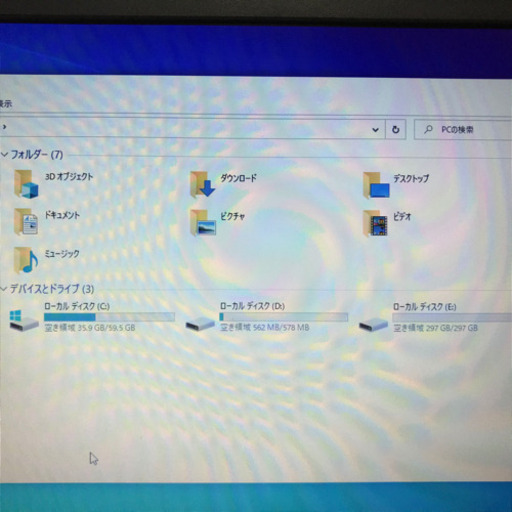The image size is (512, 512).
Task: Click 空き領域 35.9 GB/59.5 GB text
Action: [90, 328]
